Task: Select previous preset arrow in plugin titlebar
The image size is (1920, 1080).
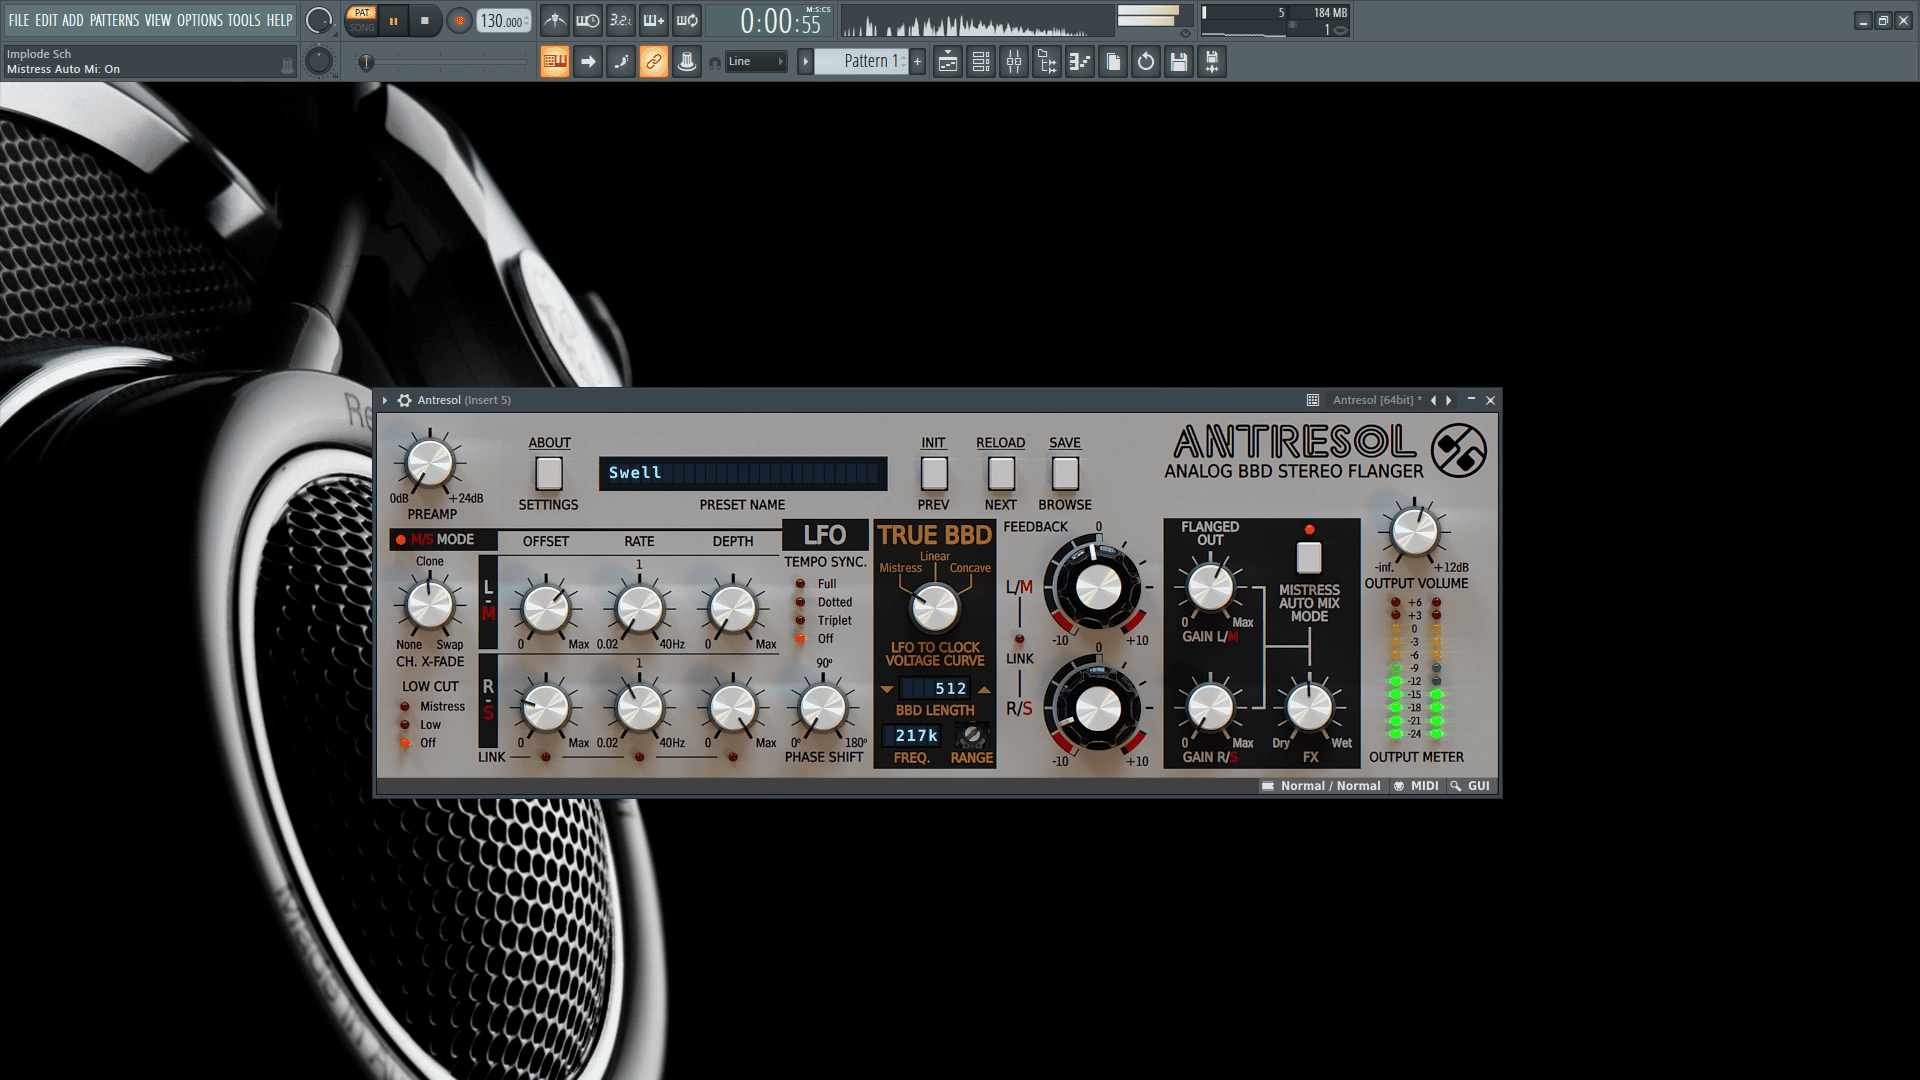Action: pos(1434,400)
